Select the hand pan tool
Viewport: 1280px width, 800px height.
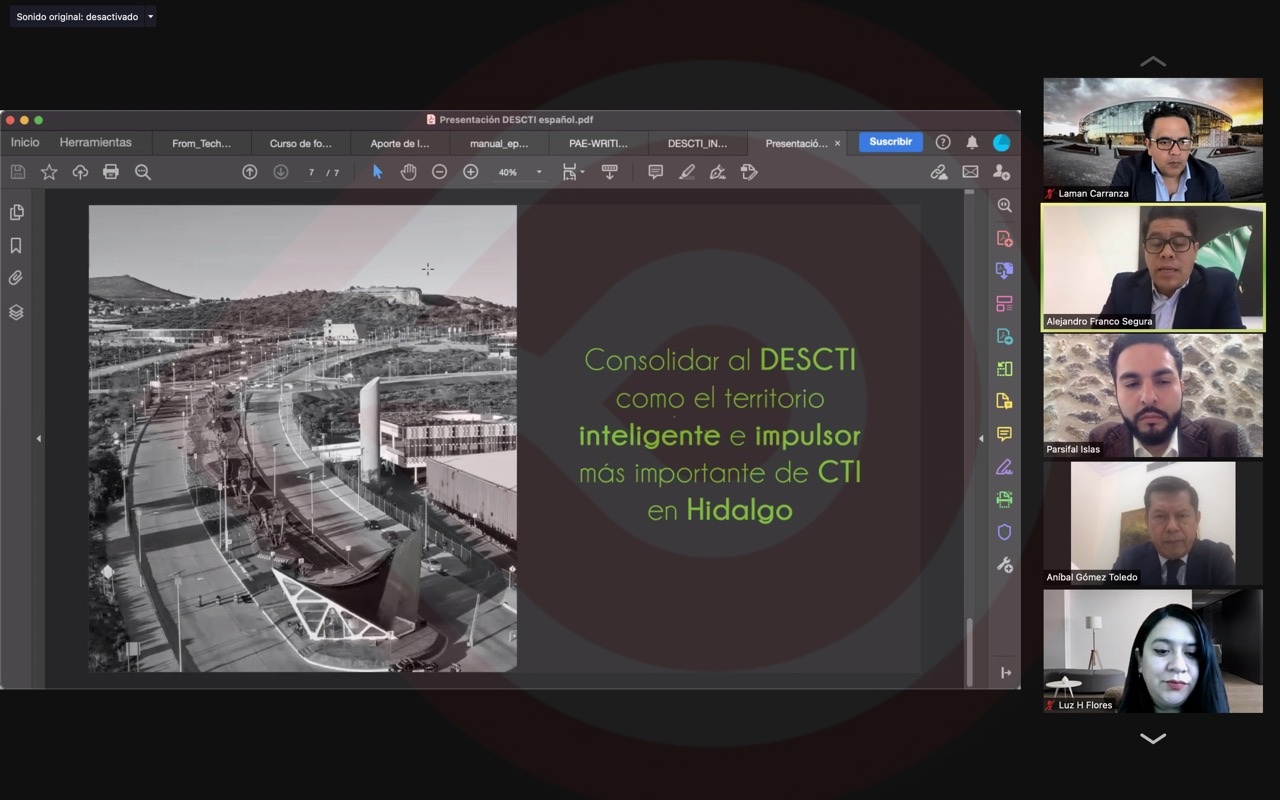408,172
